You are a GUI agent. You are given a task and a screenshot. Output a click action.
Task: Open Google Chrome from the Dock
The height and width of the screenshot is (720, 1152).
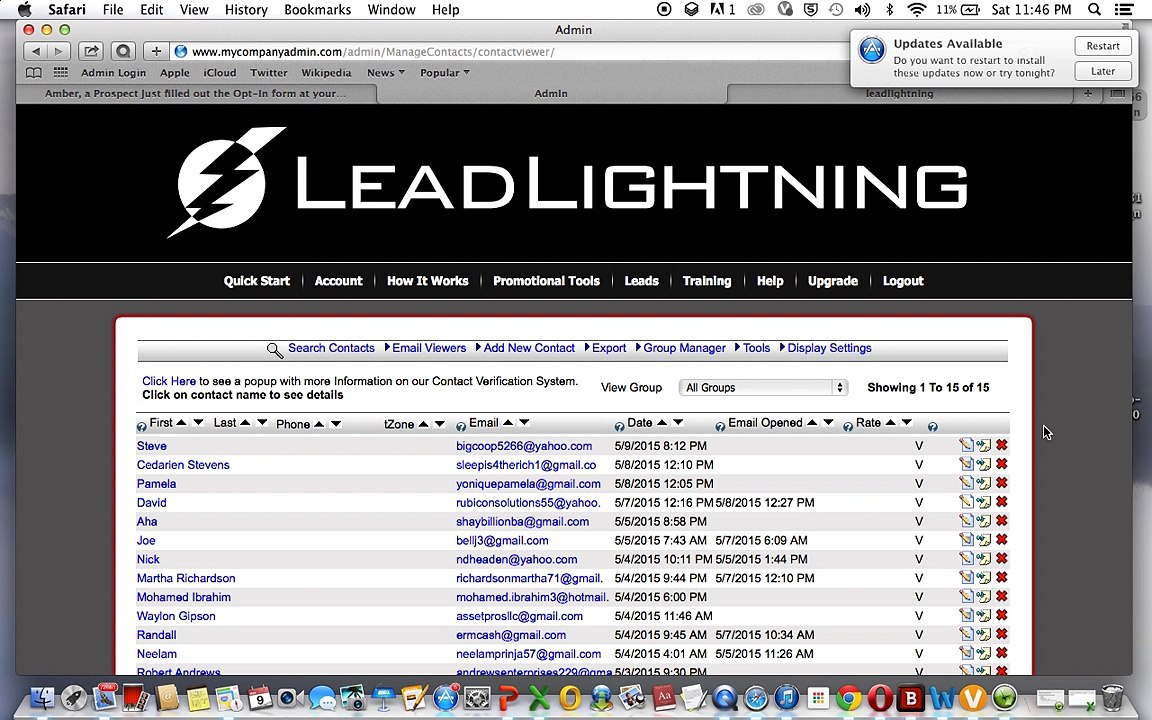pos(848,696)
